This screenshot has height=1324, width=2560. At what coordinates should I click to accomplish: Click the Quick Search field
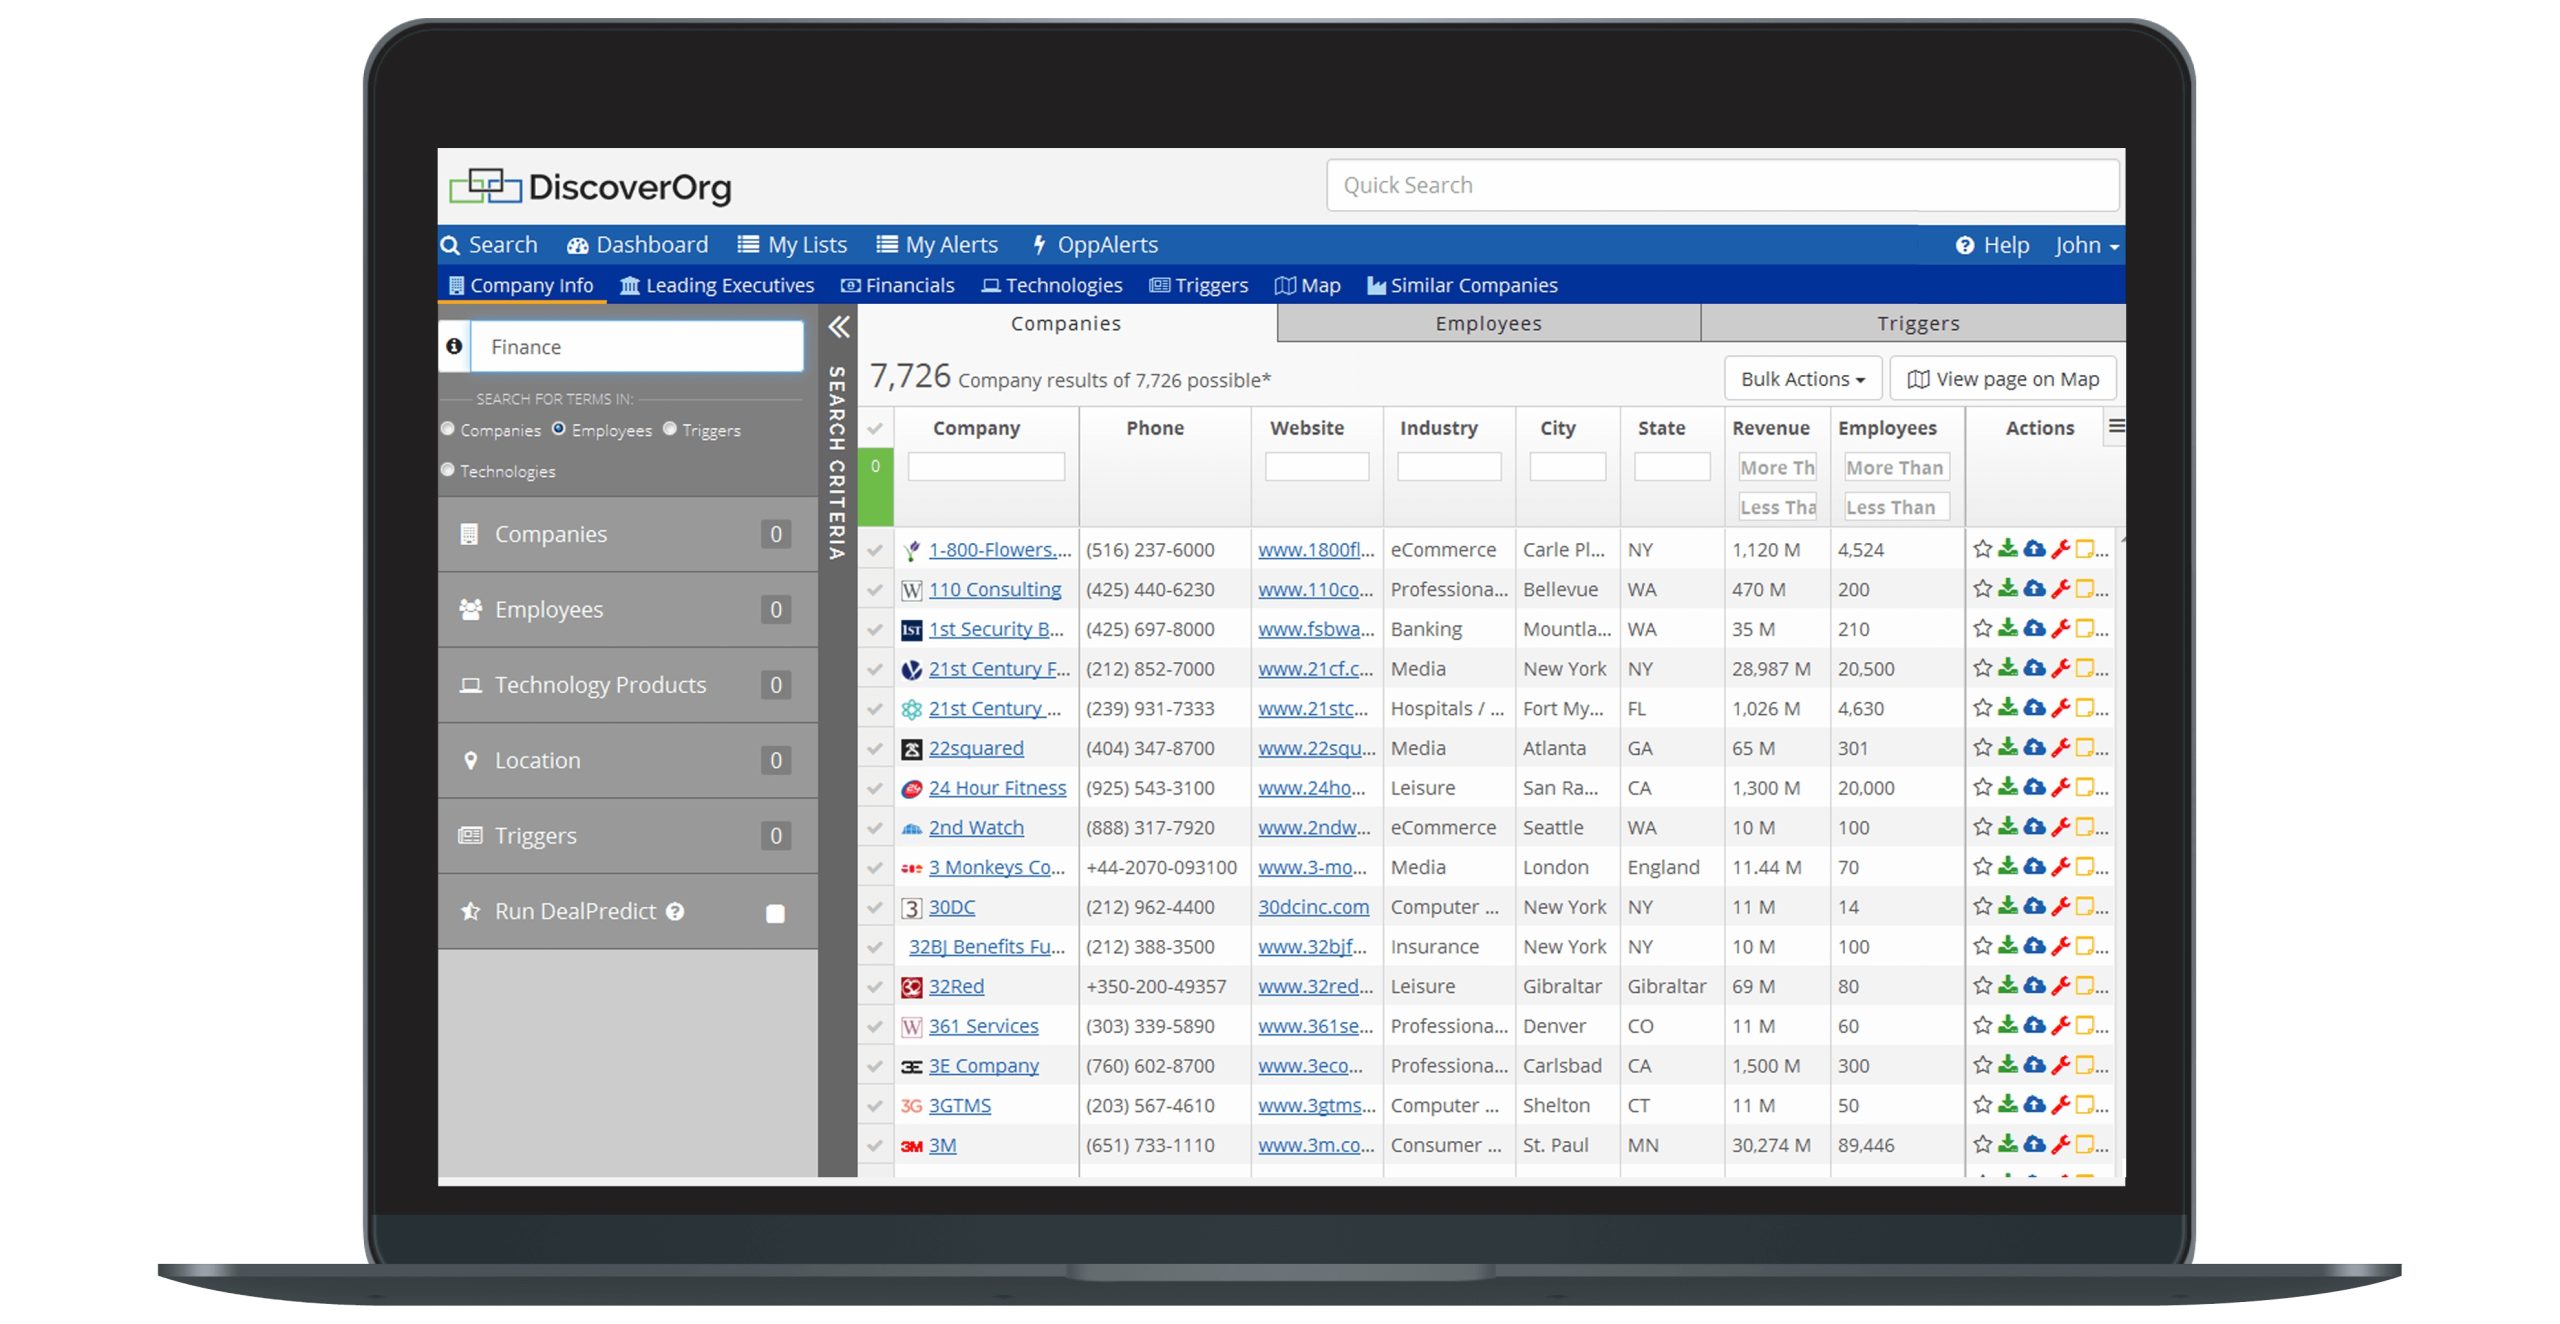[1722, 185]
